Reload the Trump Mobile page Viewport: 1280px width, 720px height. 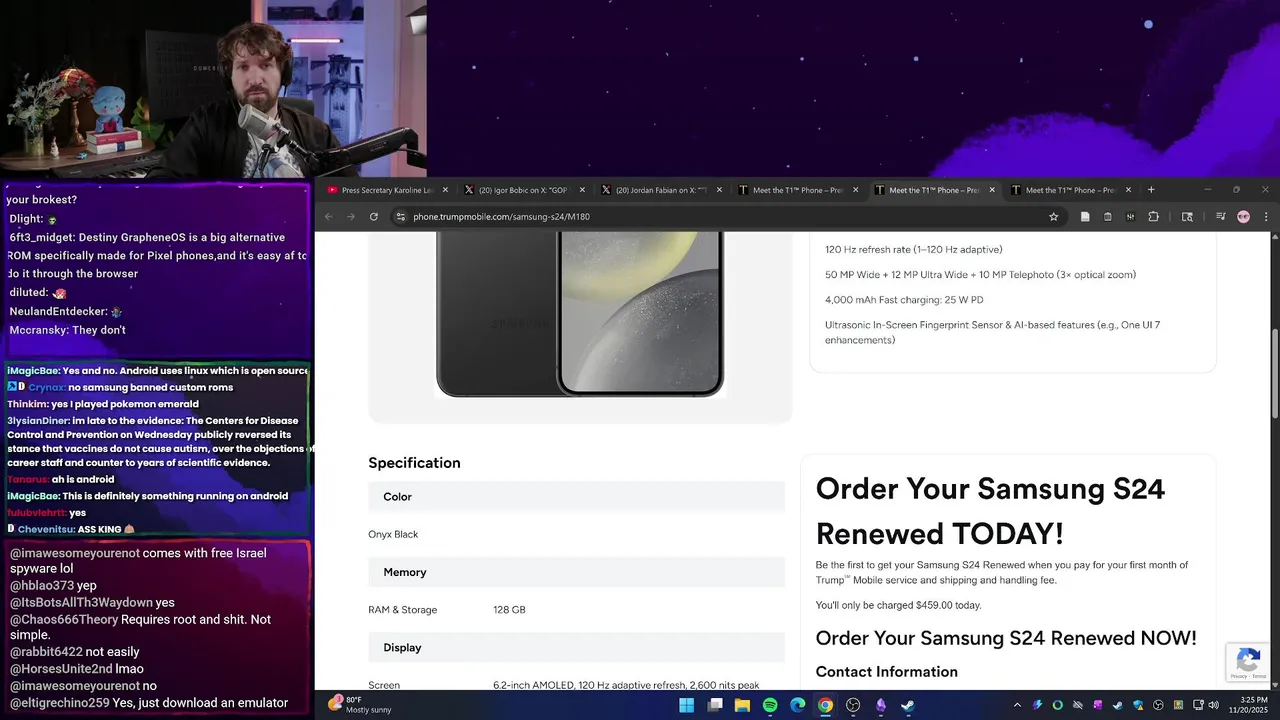point(374,216)
